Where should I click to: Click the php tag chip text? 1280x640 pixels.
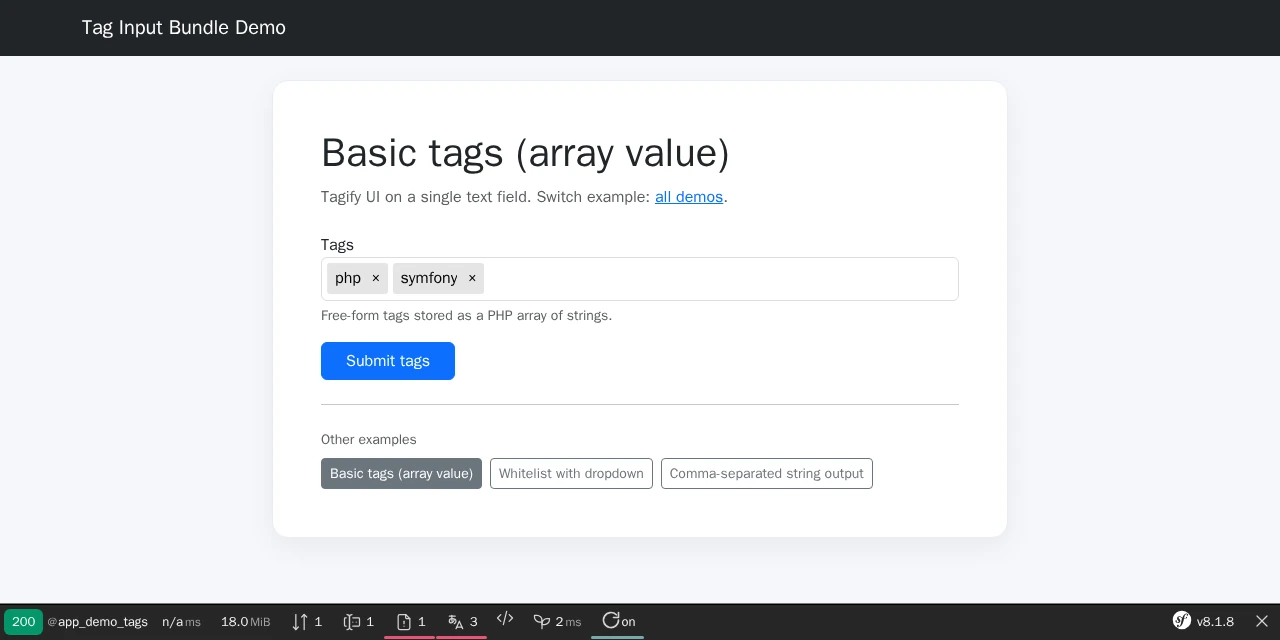point(348,278)
